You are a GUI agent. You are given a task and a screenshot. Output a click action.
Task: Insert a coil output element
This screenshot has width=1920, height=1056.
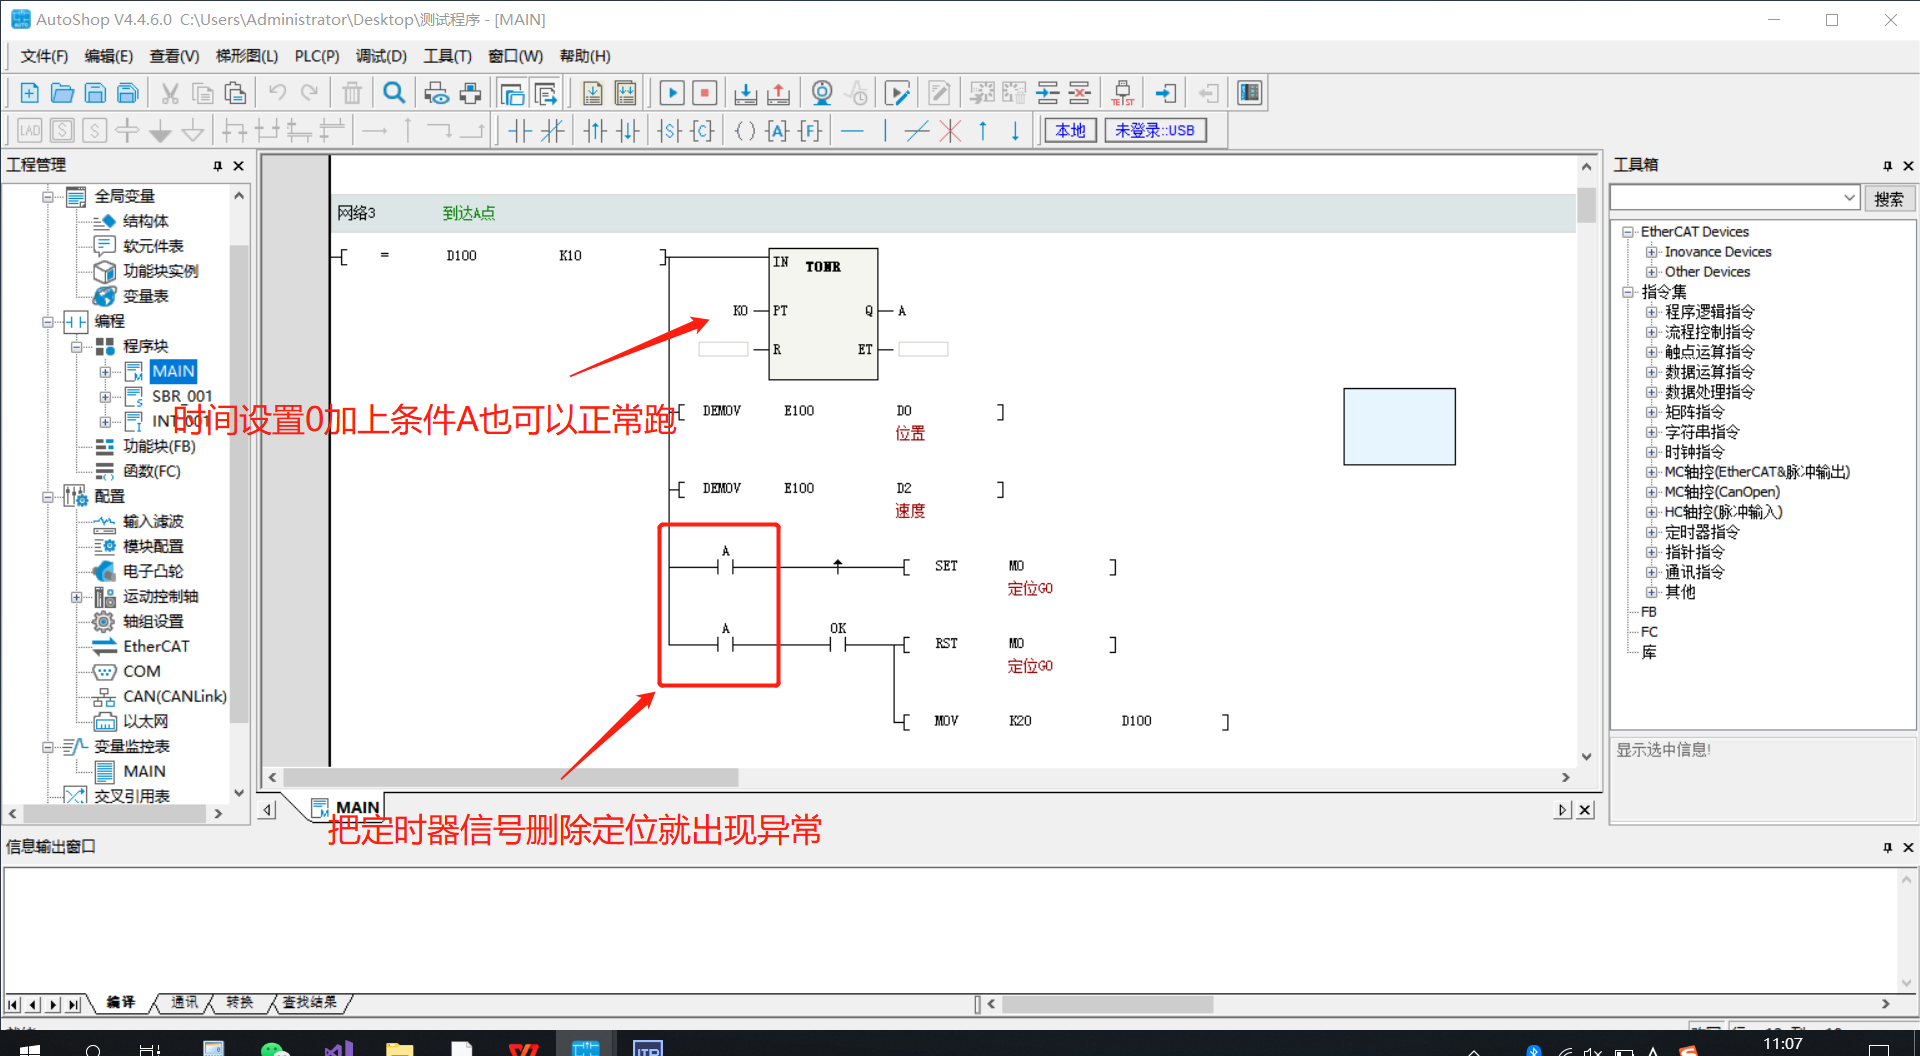click(x=744, y=130)
